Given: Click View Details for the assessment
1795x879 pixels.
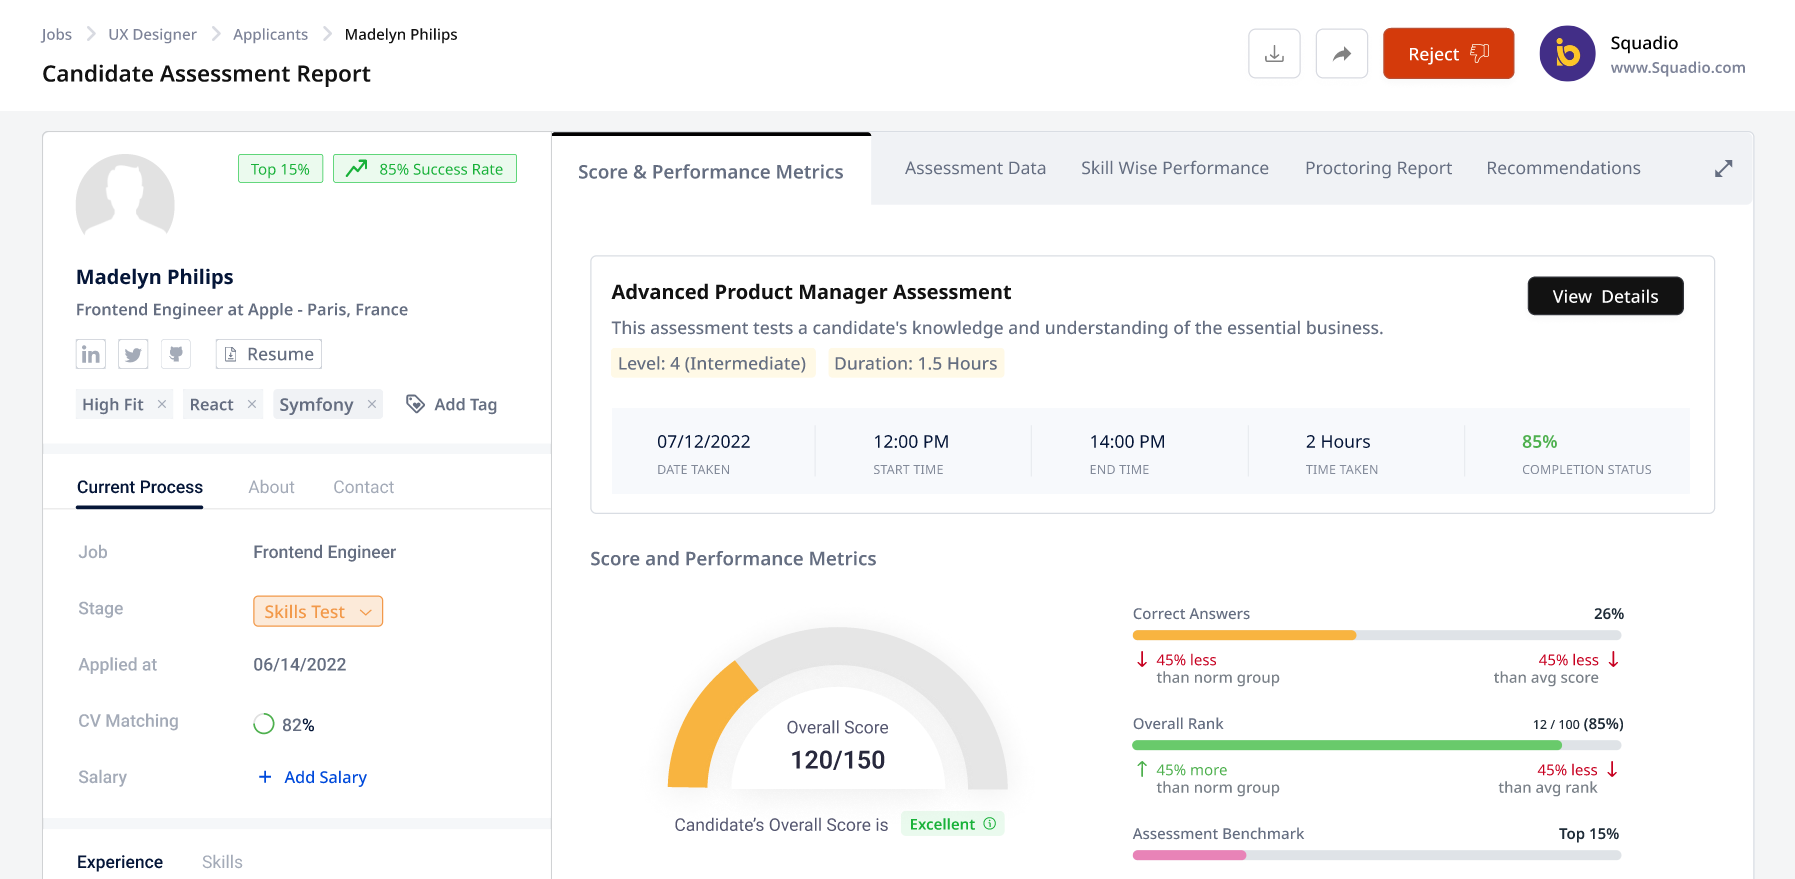Looking at the screenshot, I should [x=1605, y=296].
